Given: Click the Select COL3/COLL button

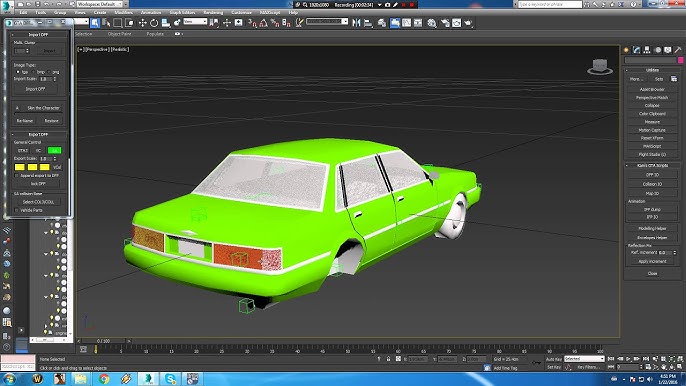Looking at the screenshot, I should [38, 202].
